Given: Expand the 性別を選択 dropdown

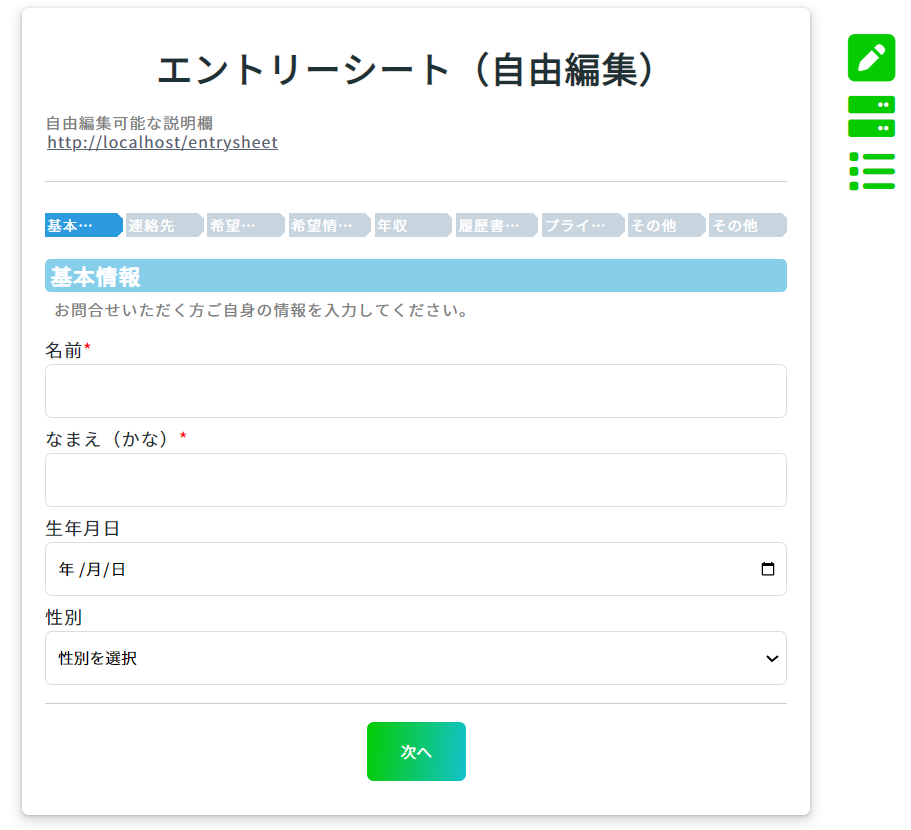Looking at the screenshot, I should [x=416, y=658].
